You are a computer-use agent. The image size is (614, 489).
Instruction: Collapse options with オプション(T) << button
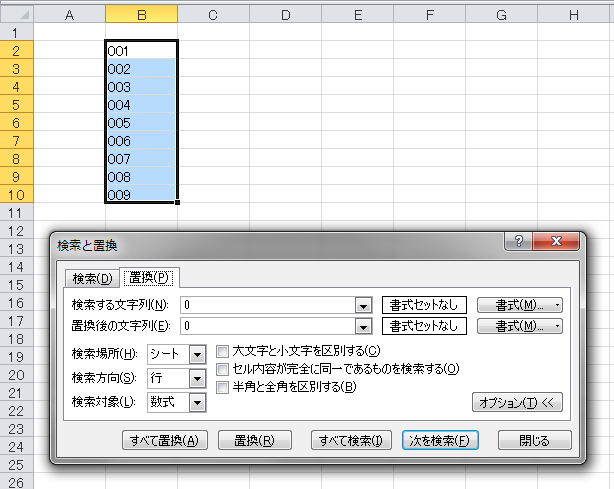click(517, 402)
